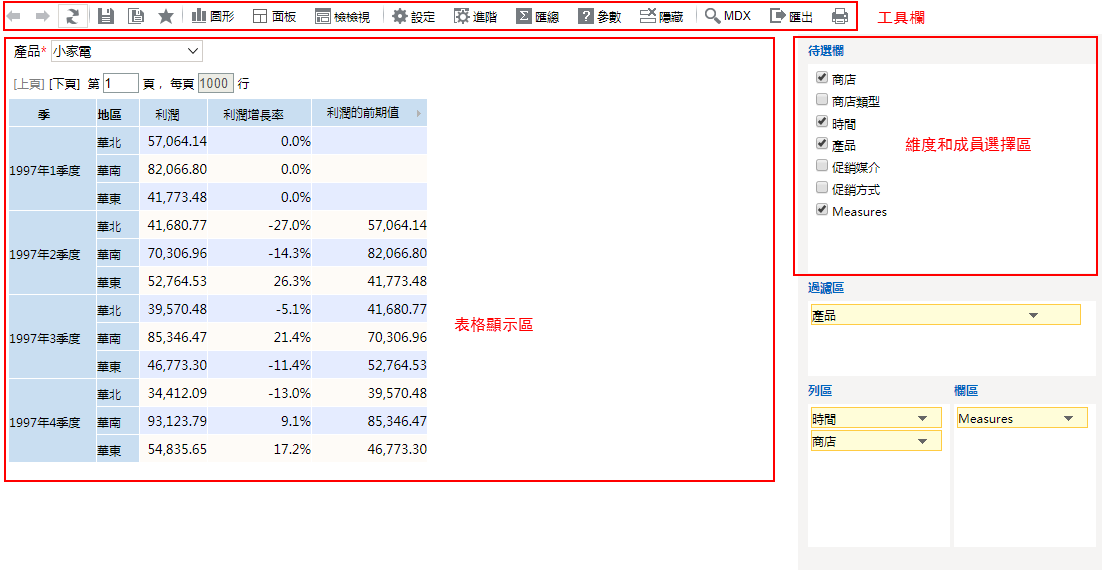Enable the 商店類型 checkbox

click(822, 100)
